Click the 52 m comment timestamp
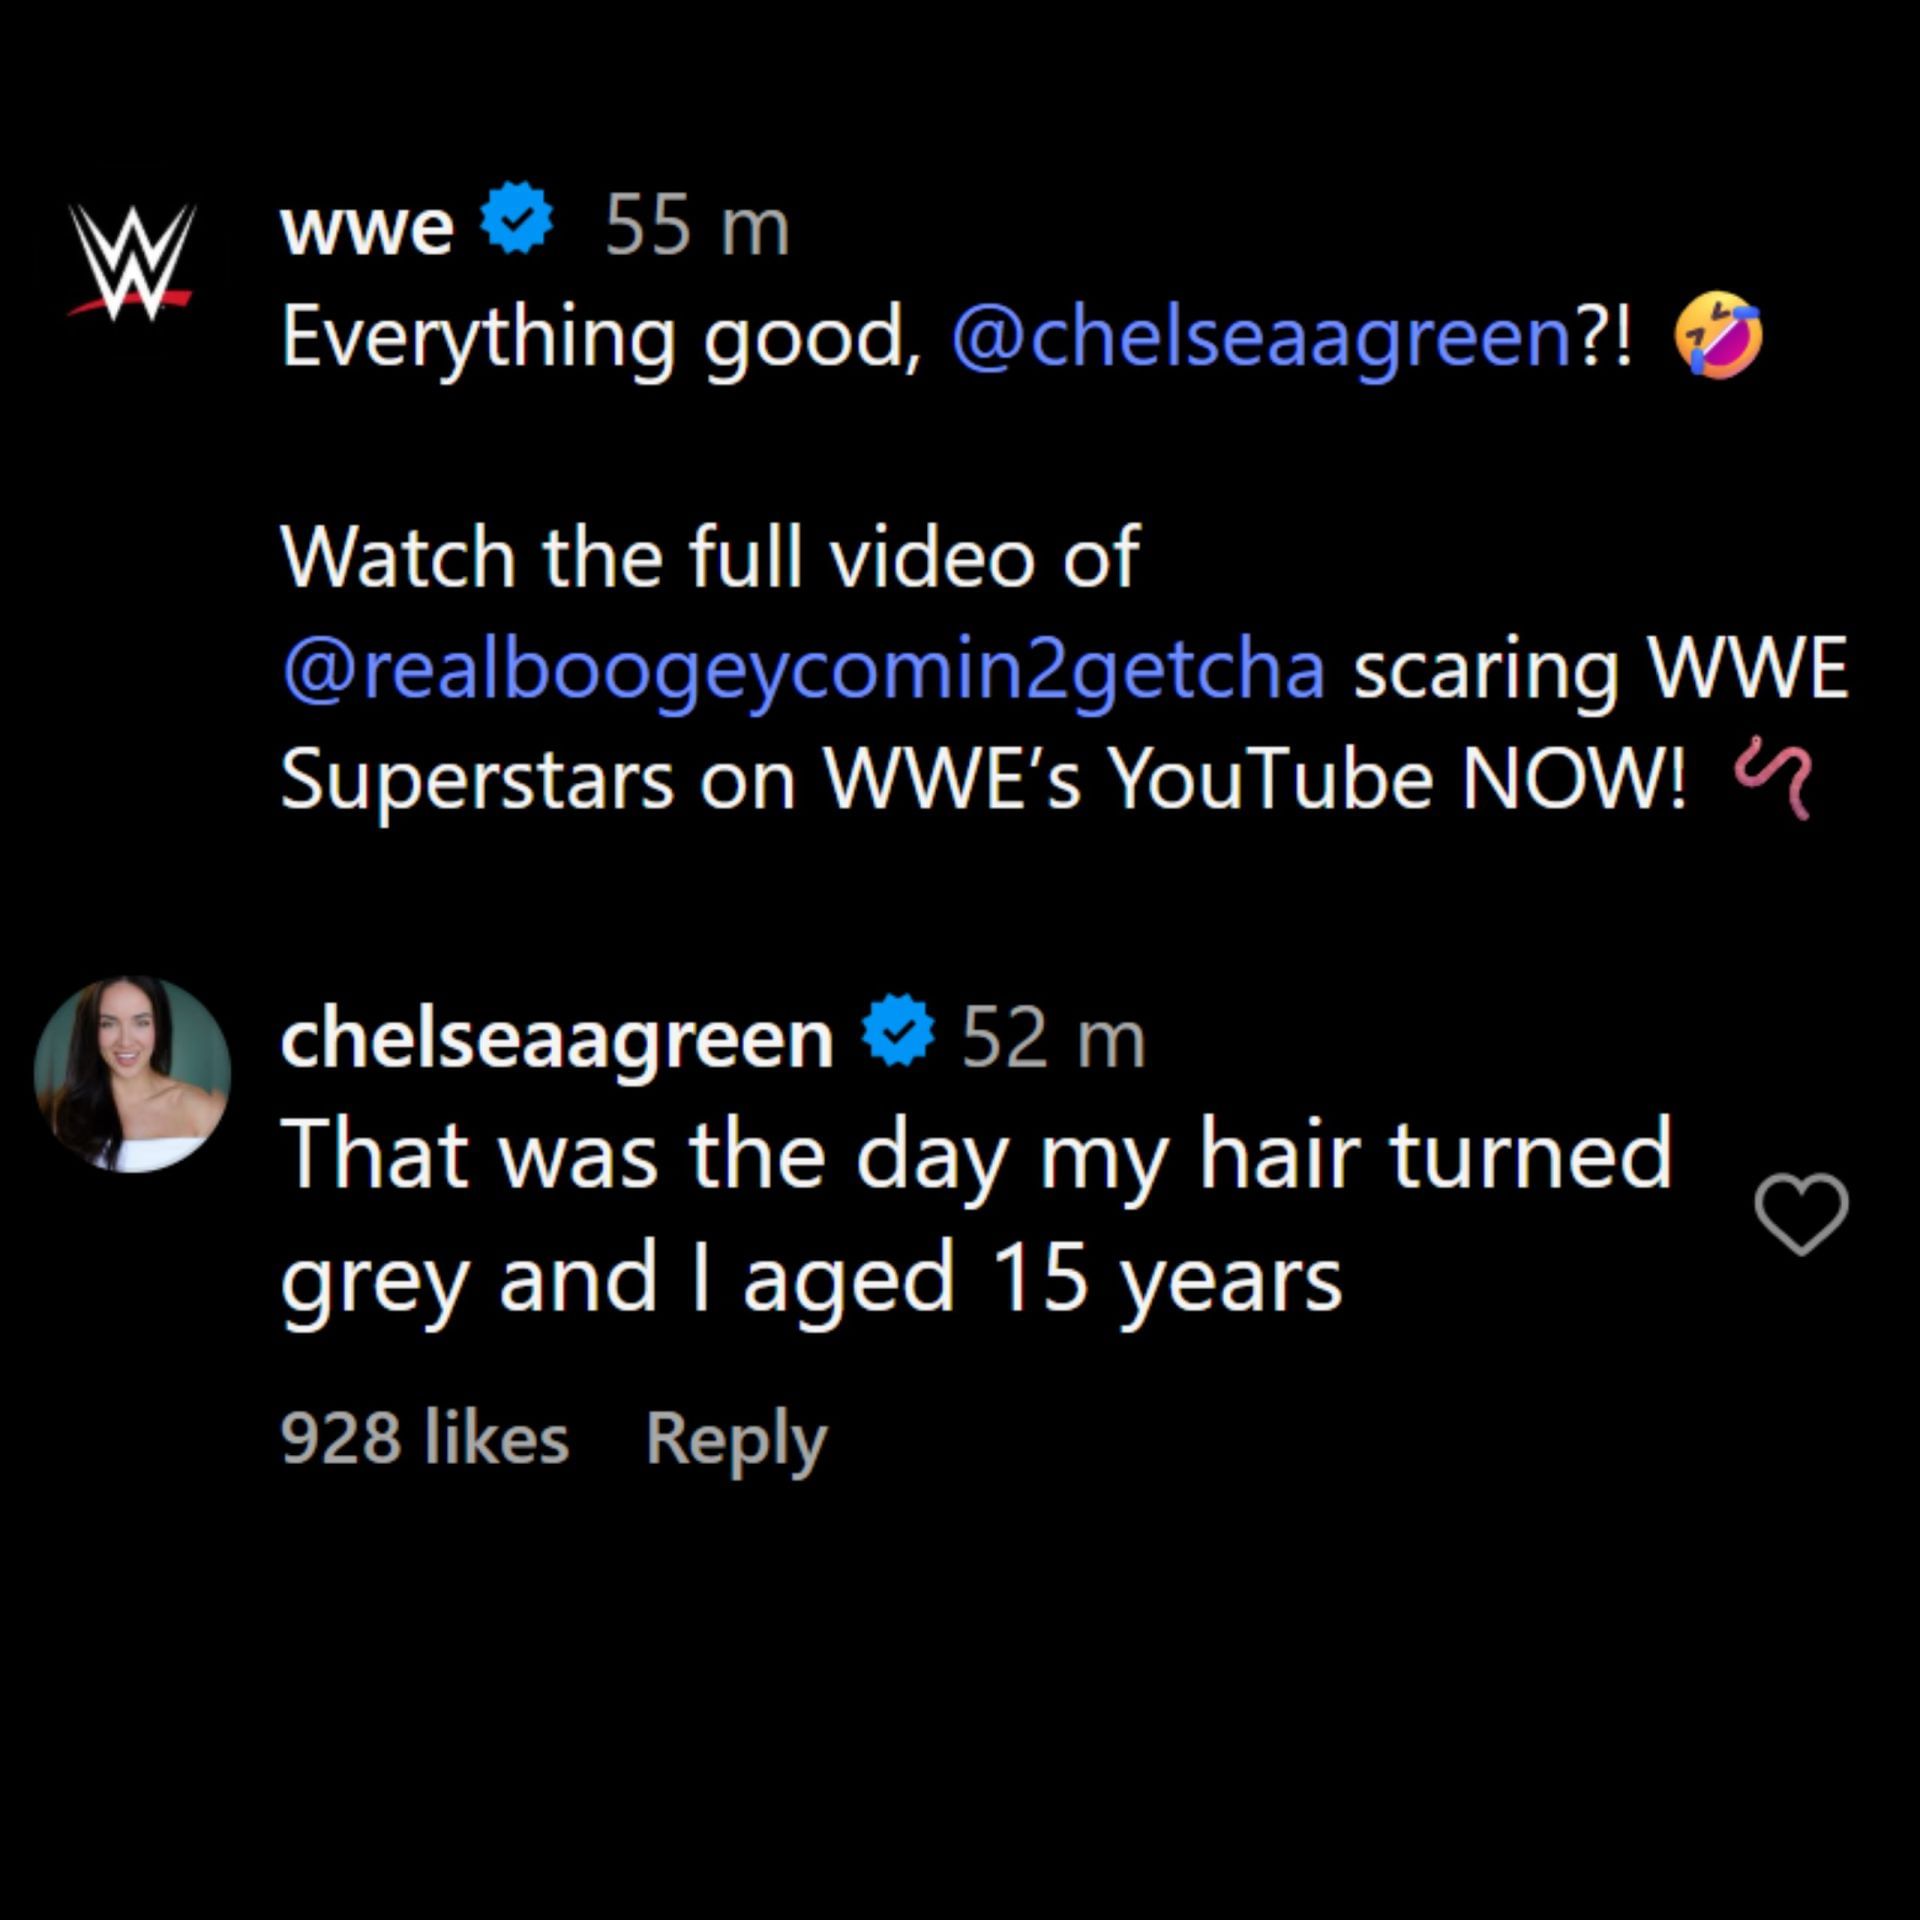This screenshot has width=1920, height=1920. [x=1053, y=1038]
